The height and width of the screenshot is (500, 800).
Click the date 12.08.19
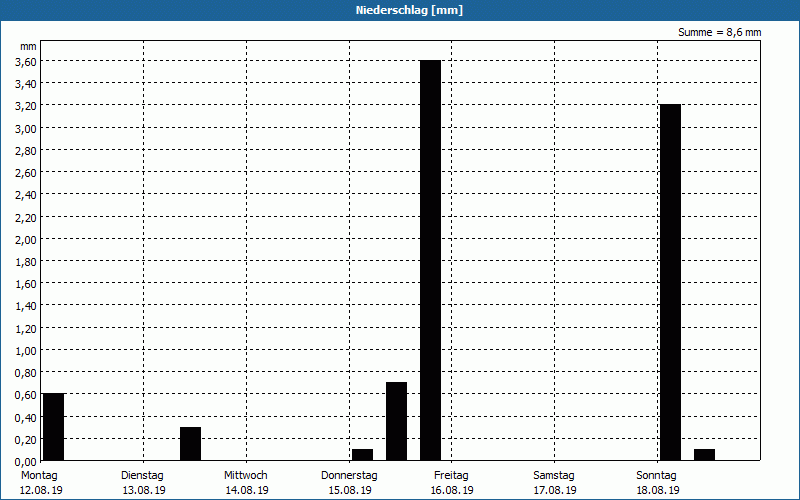click(x=41, y=490)
